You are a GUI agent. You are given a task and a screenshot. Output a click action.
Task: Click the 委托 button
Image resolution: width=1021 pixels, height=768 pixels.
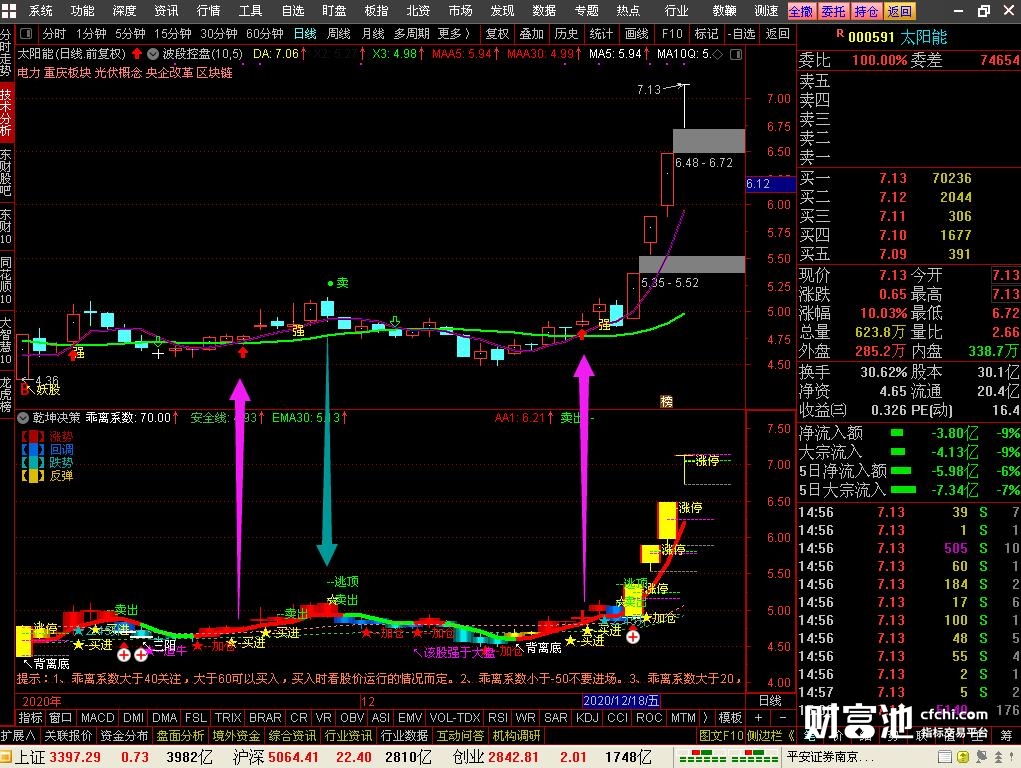click(833, 11)
